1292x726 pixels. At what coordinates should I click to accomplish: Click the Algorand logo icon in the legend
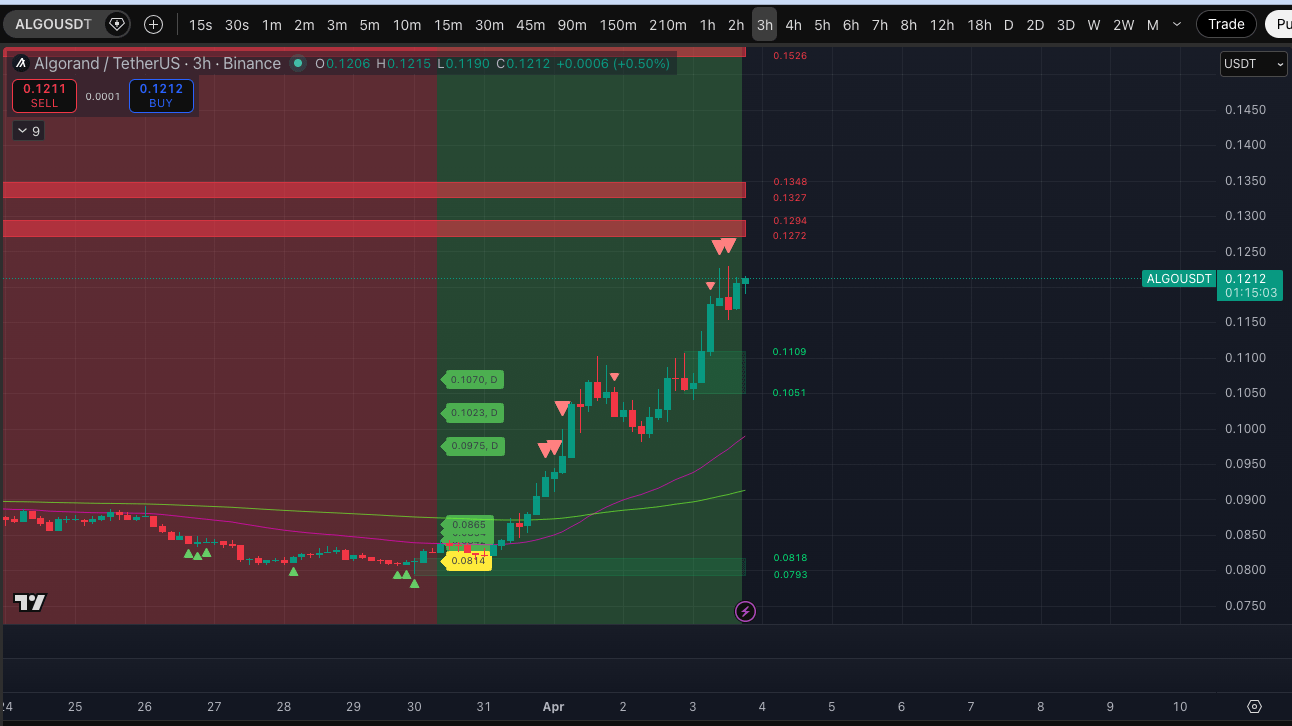[20, 64]
